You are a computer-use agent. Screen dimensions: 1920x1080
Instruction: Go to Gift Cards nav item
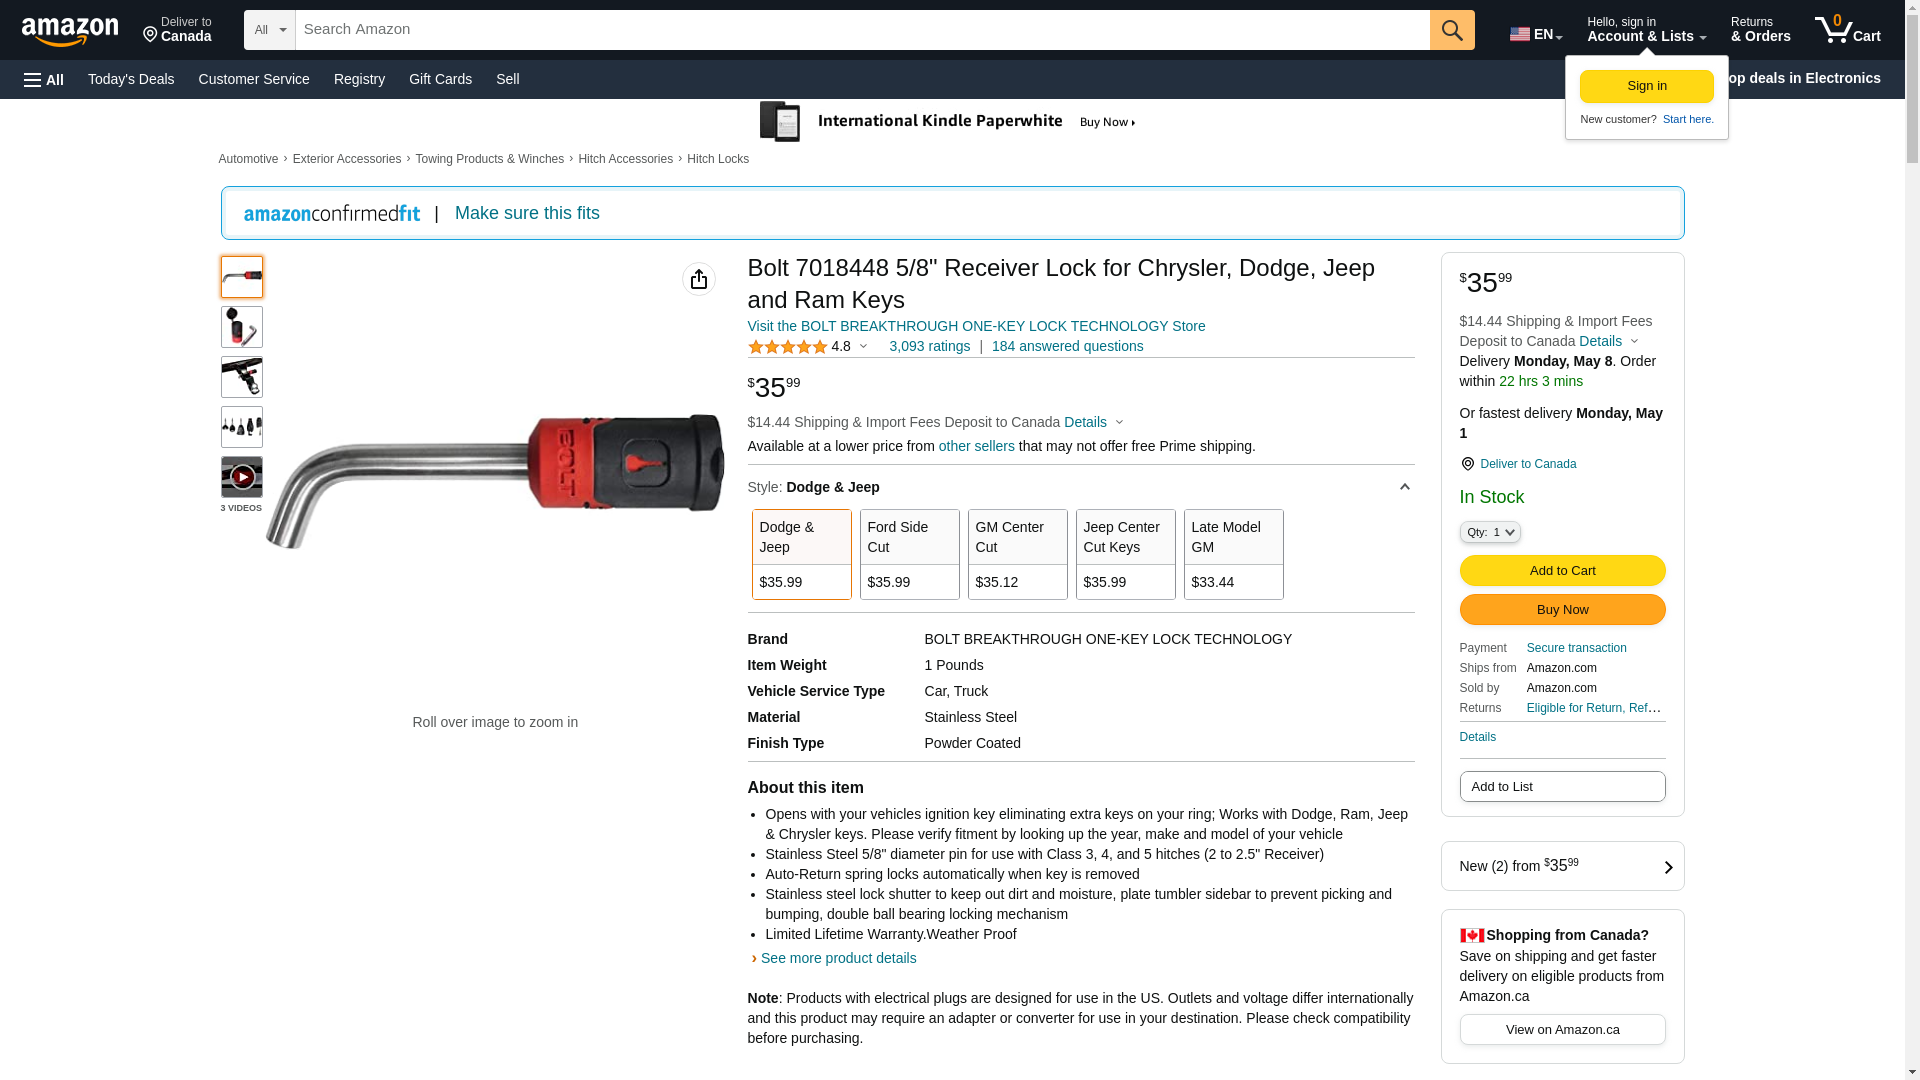[x=440, y=79]
